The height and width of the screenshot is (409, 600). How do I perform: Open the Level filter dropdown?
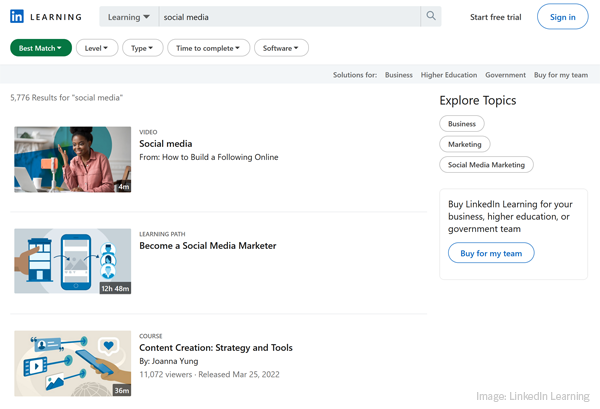coord(97,48)
